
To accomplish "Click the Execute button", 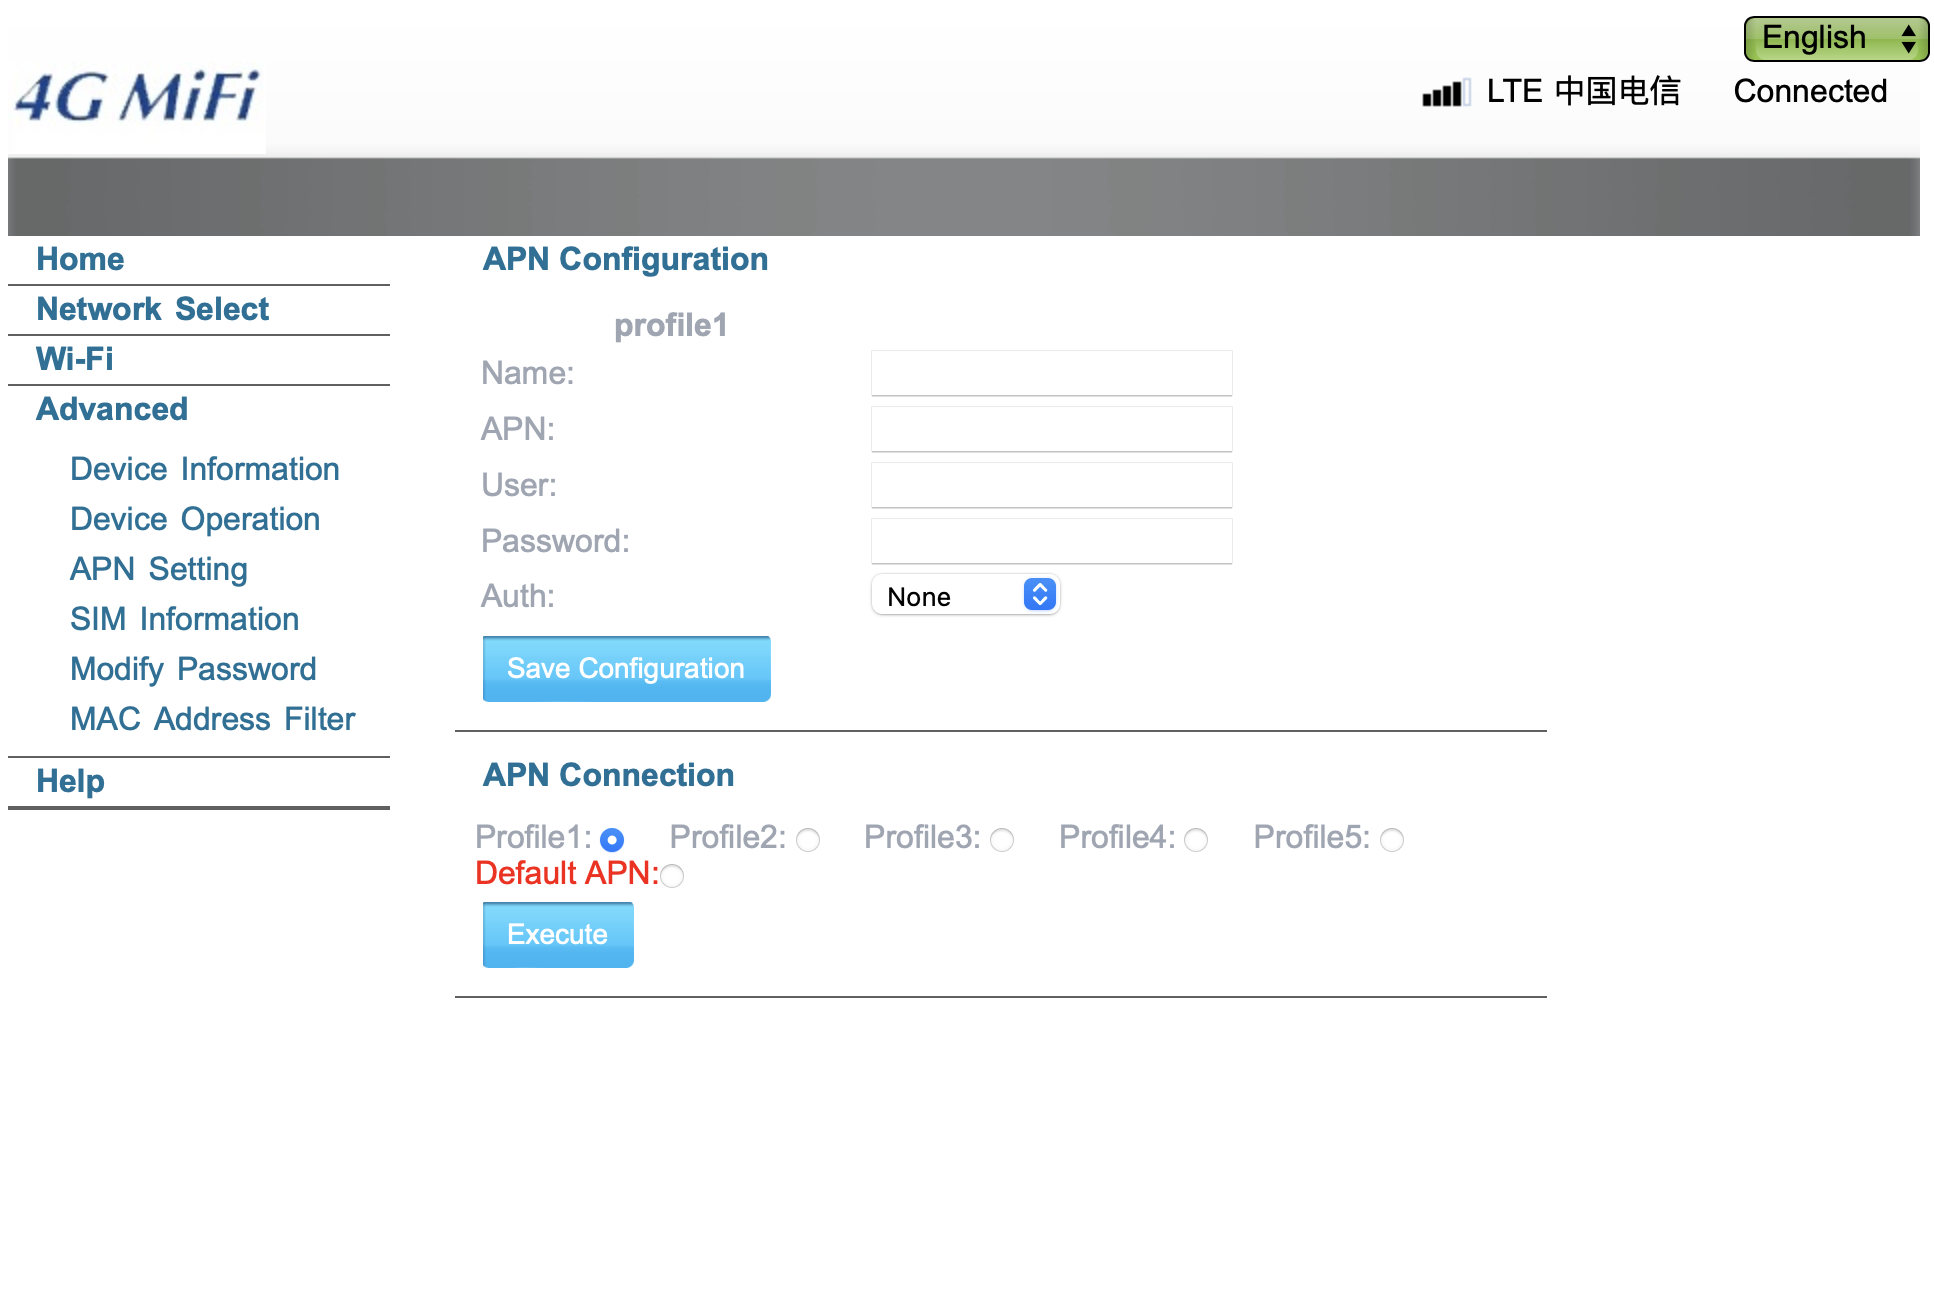I will tap(558, 934).
